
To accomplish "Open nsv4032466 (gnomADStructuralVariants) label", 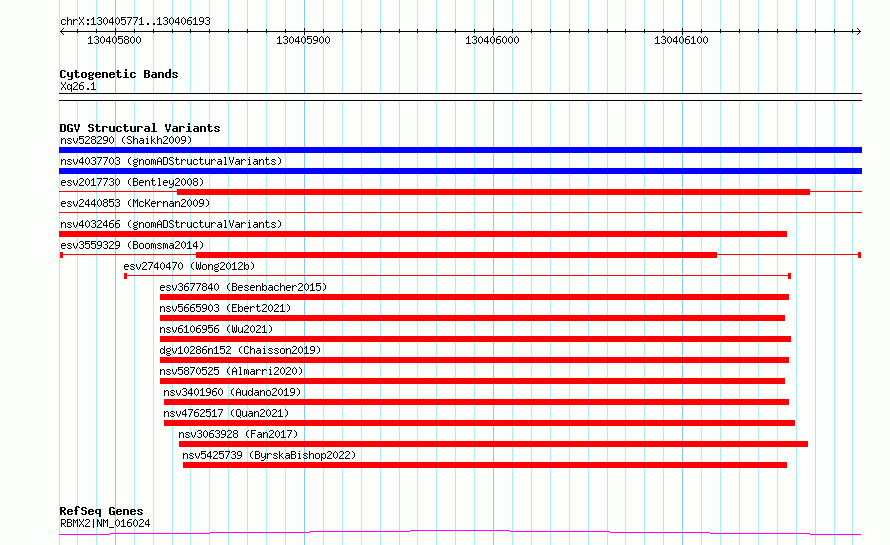I will 171,224.
